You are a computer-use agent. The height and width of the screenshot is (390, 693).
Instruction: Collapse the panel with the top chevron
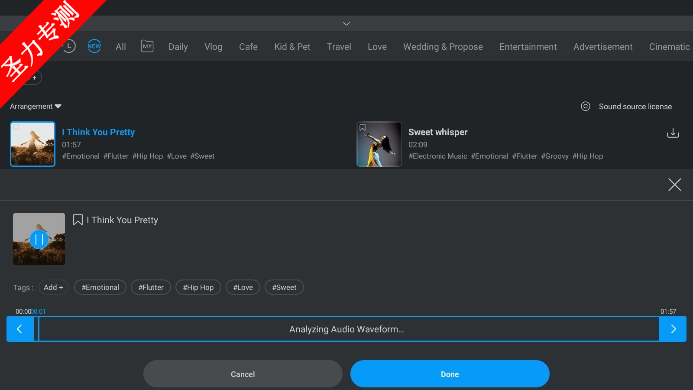pos(346,23)
